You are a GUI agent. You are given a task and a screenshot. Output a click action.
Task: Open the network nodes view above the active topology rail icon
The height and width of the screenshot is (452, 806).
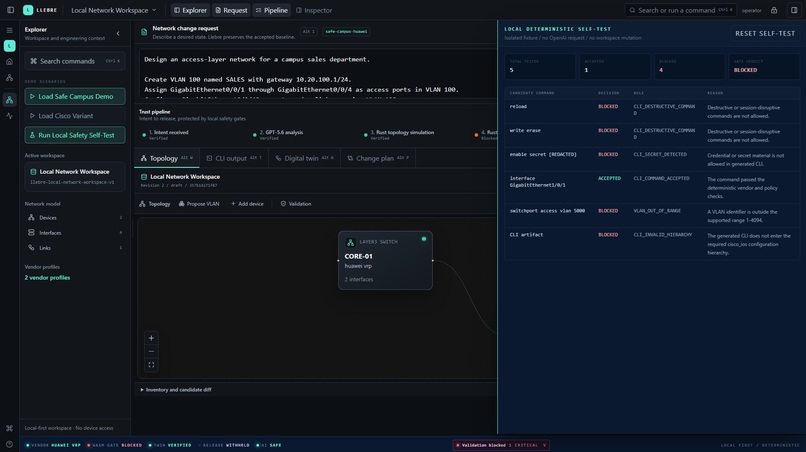tap(9, 78)
